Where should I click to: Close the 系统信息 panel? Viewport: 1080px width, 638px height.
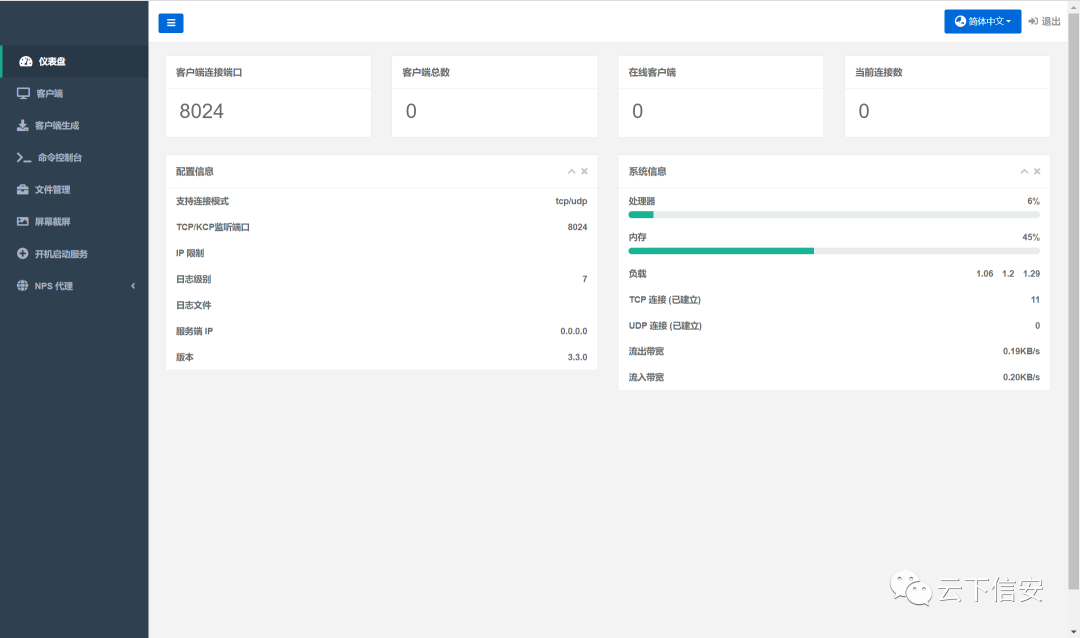click(x=1037, y=172)
